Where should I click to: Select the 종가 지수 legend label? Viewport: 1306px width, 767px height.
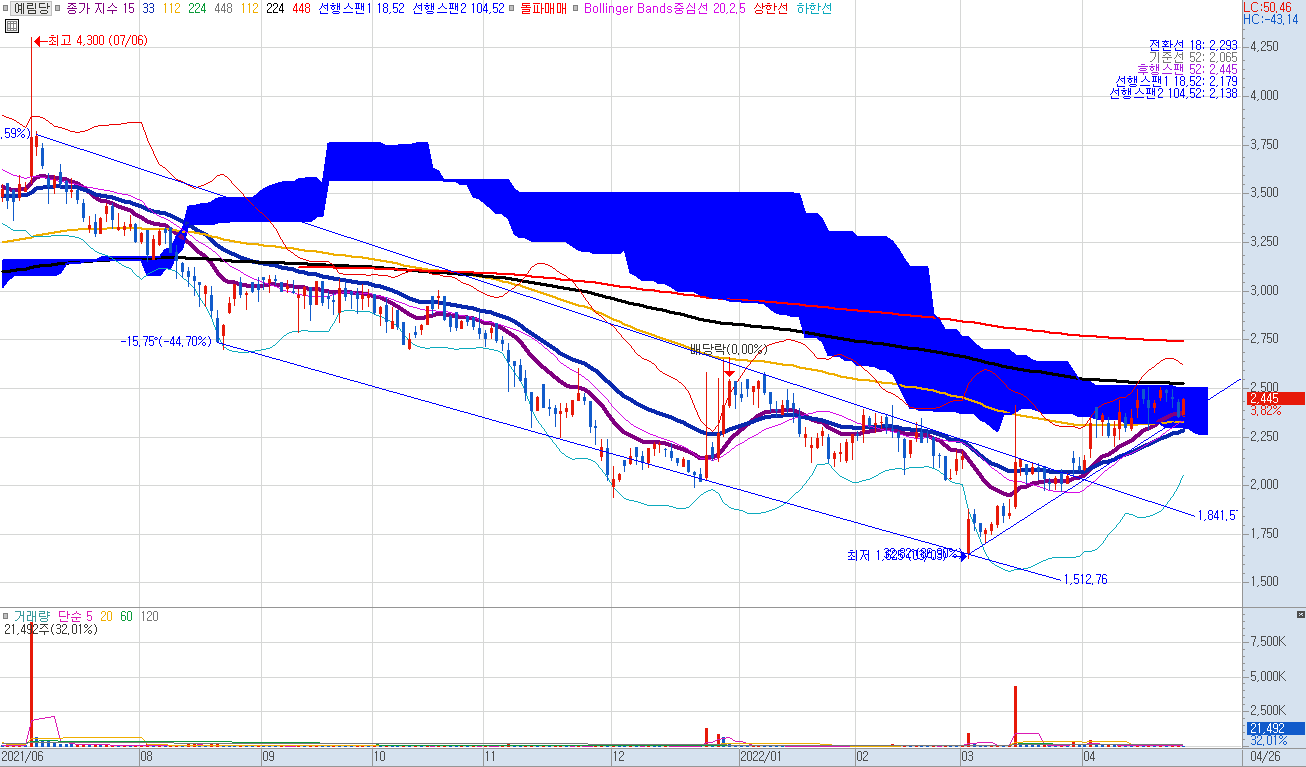(x=92, y=8)
